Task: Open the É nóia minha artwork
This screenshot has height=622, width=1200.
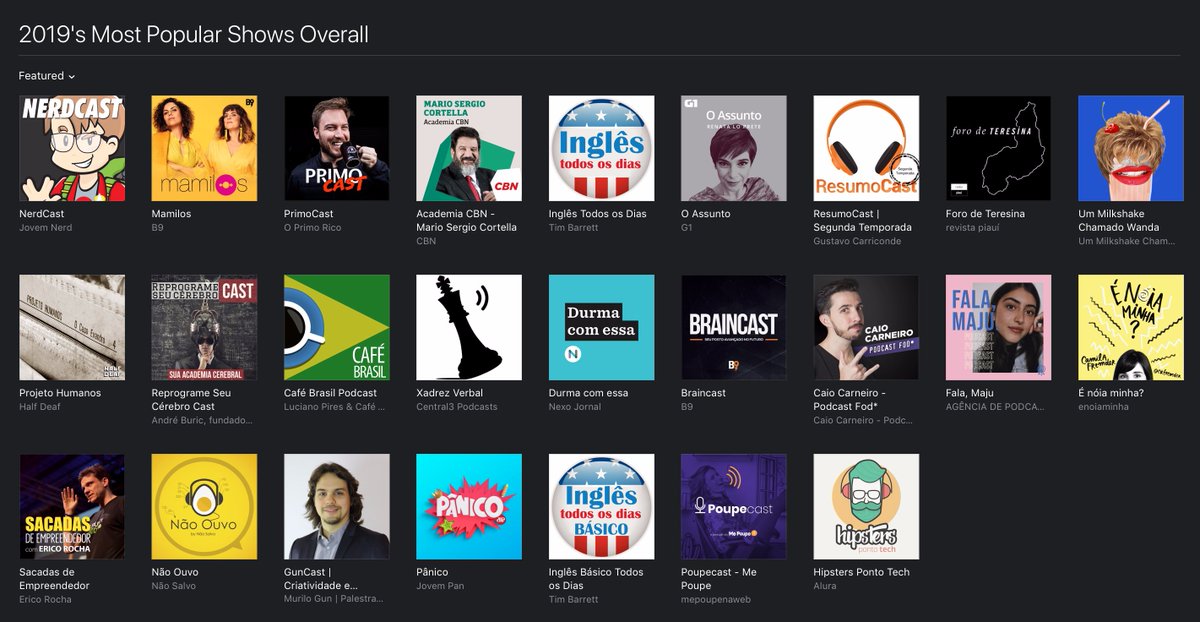Action: click(x=1131, y=328)
